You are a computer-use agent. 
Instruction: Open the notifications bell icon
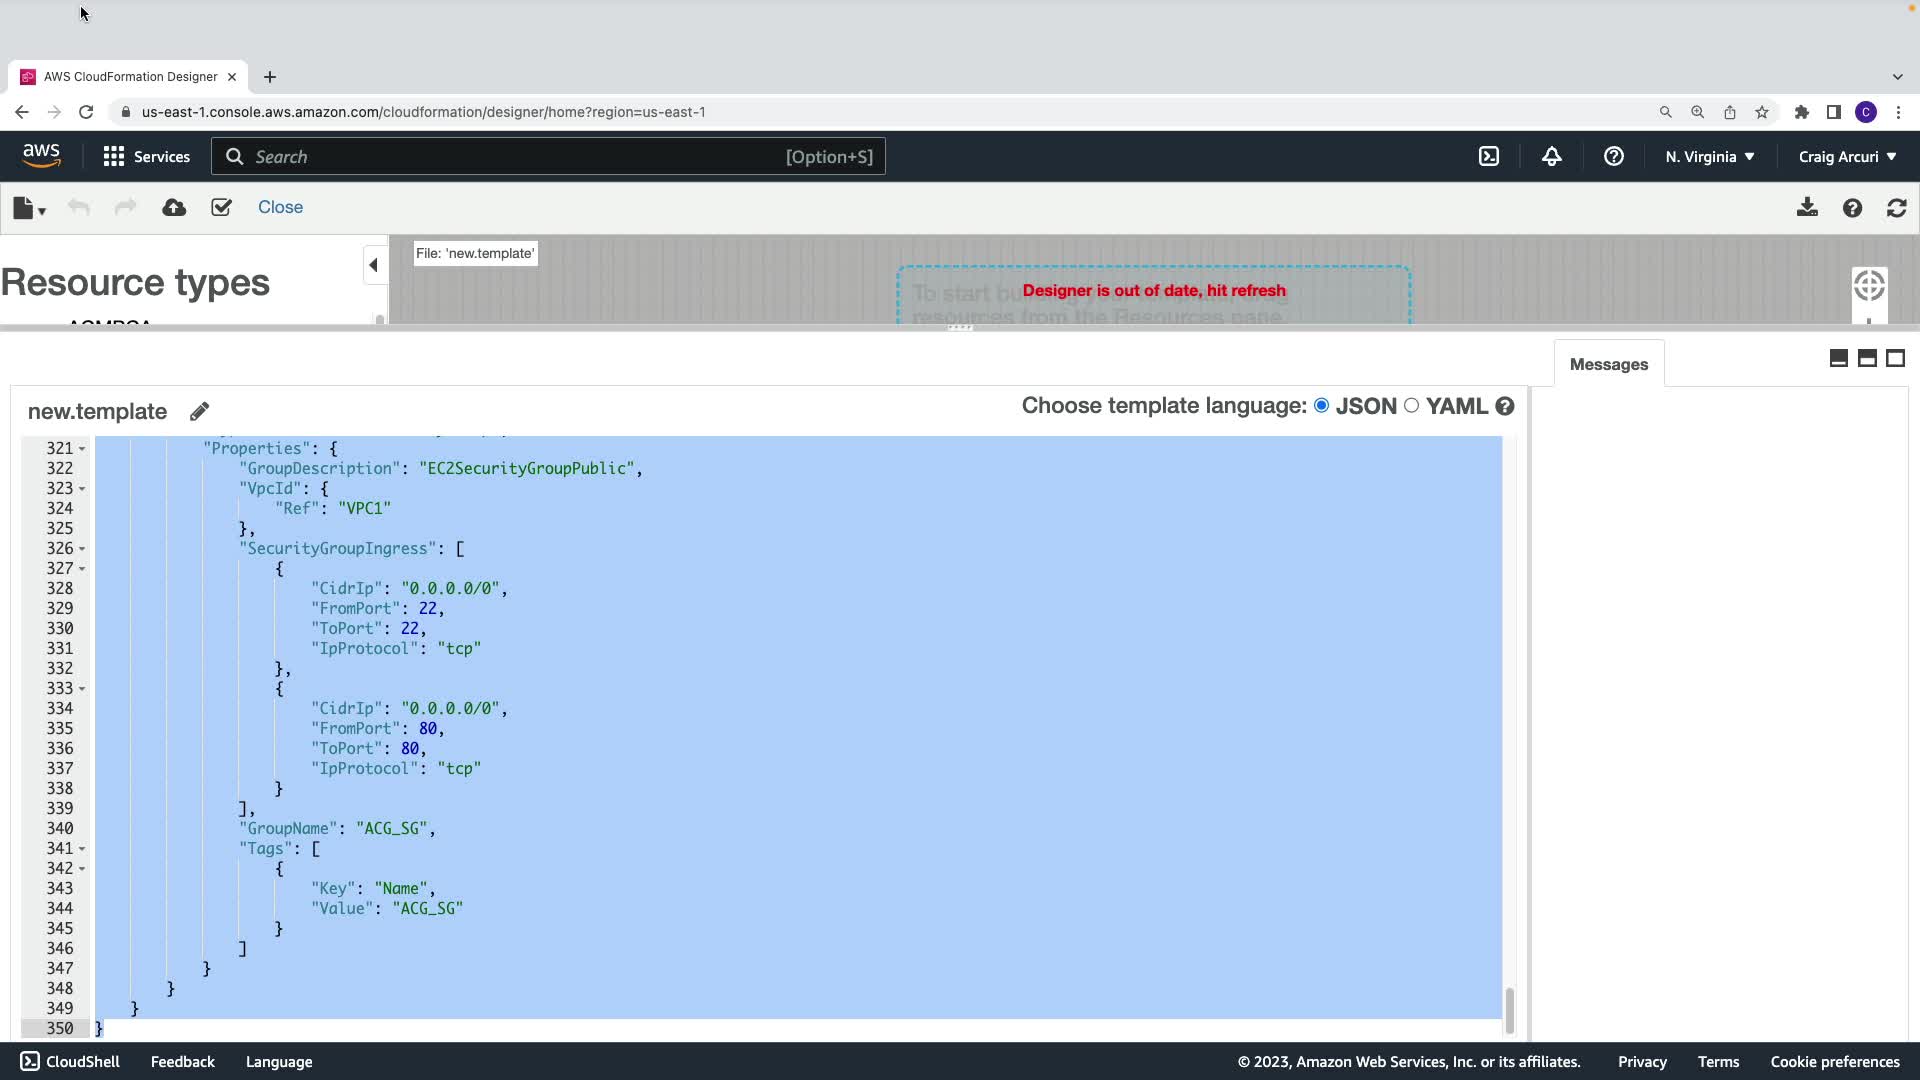click(1551, 156)
